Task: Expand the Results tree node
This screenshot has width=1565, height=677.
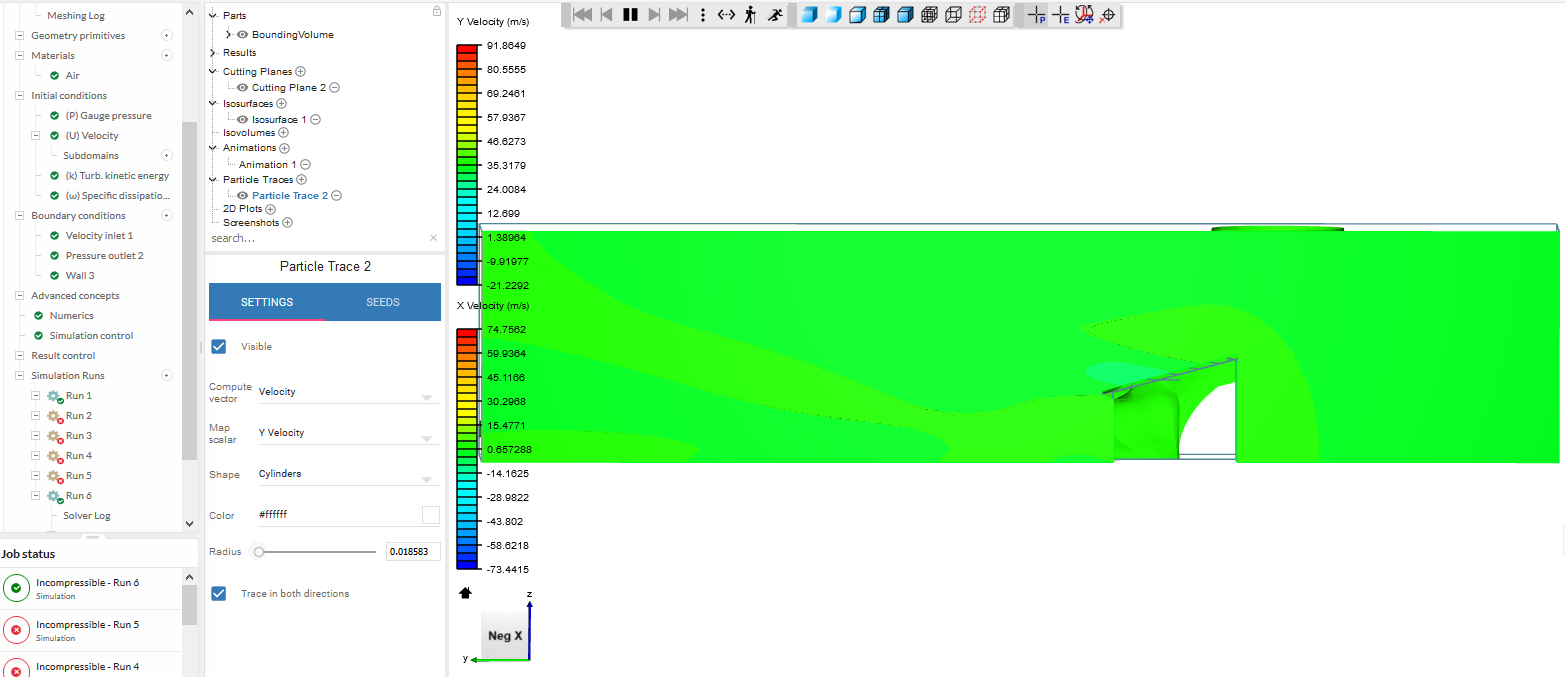Action: coord(213,53)
